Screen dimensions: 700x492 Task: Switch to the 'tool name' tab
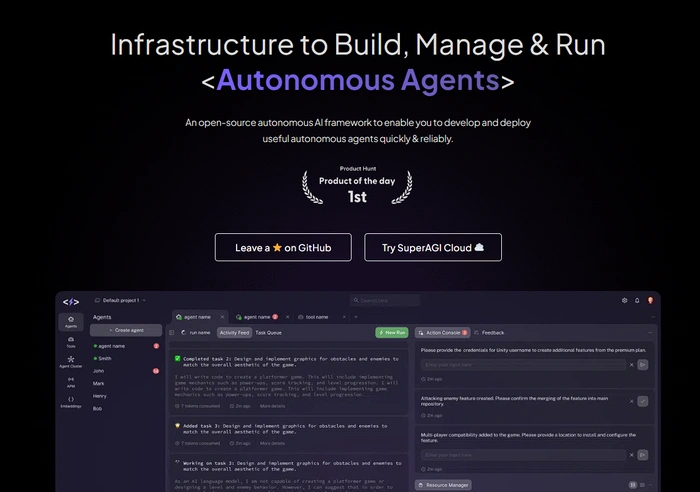[313, 317]
